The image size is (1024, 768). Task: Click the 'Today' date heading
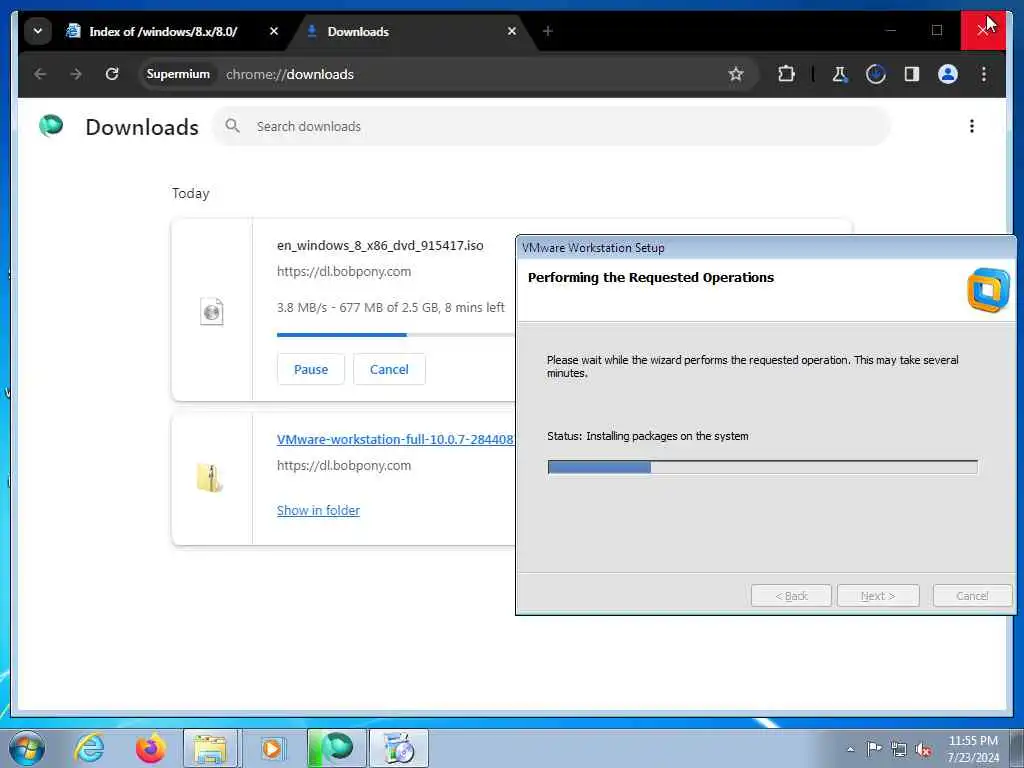[191, 193]
